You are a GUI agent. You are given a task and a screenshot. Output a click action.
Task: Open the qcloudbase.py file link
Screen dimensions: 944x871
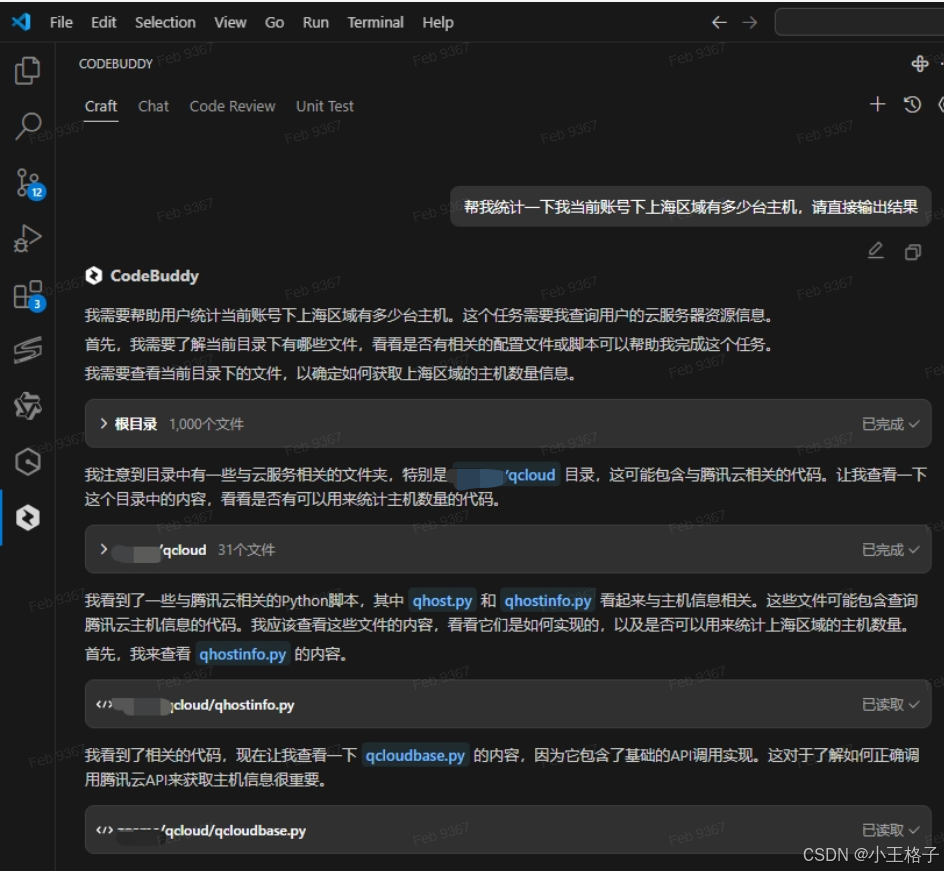coord(415,755)
